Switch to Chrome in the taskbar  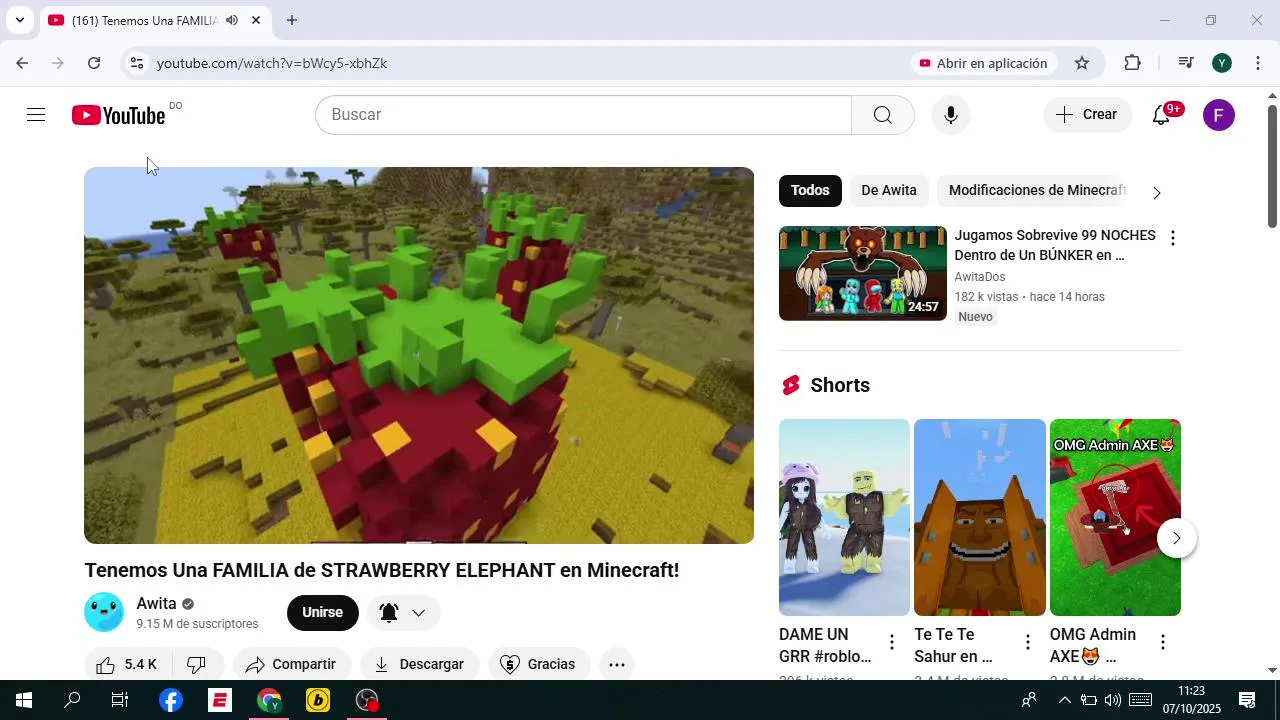click(269, 700)
